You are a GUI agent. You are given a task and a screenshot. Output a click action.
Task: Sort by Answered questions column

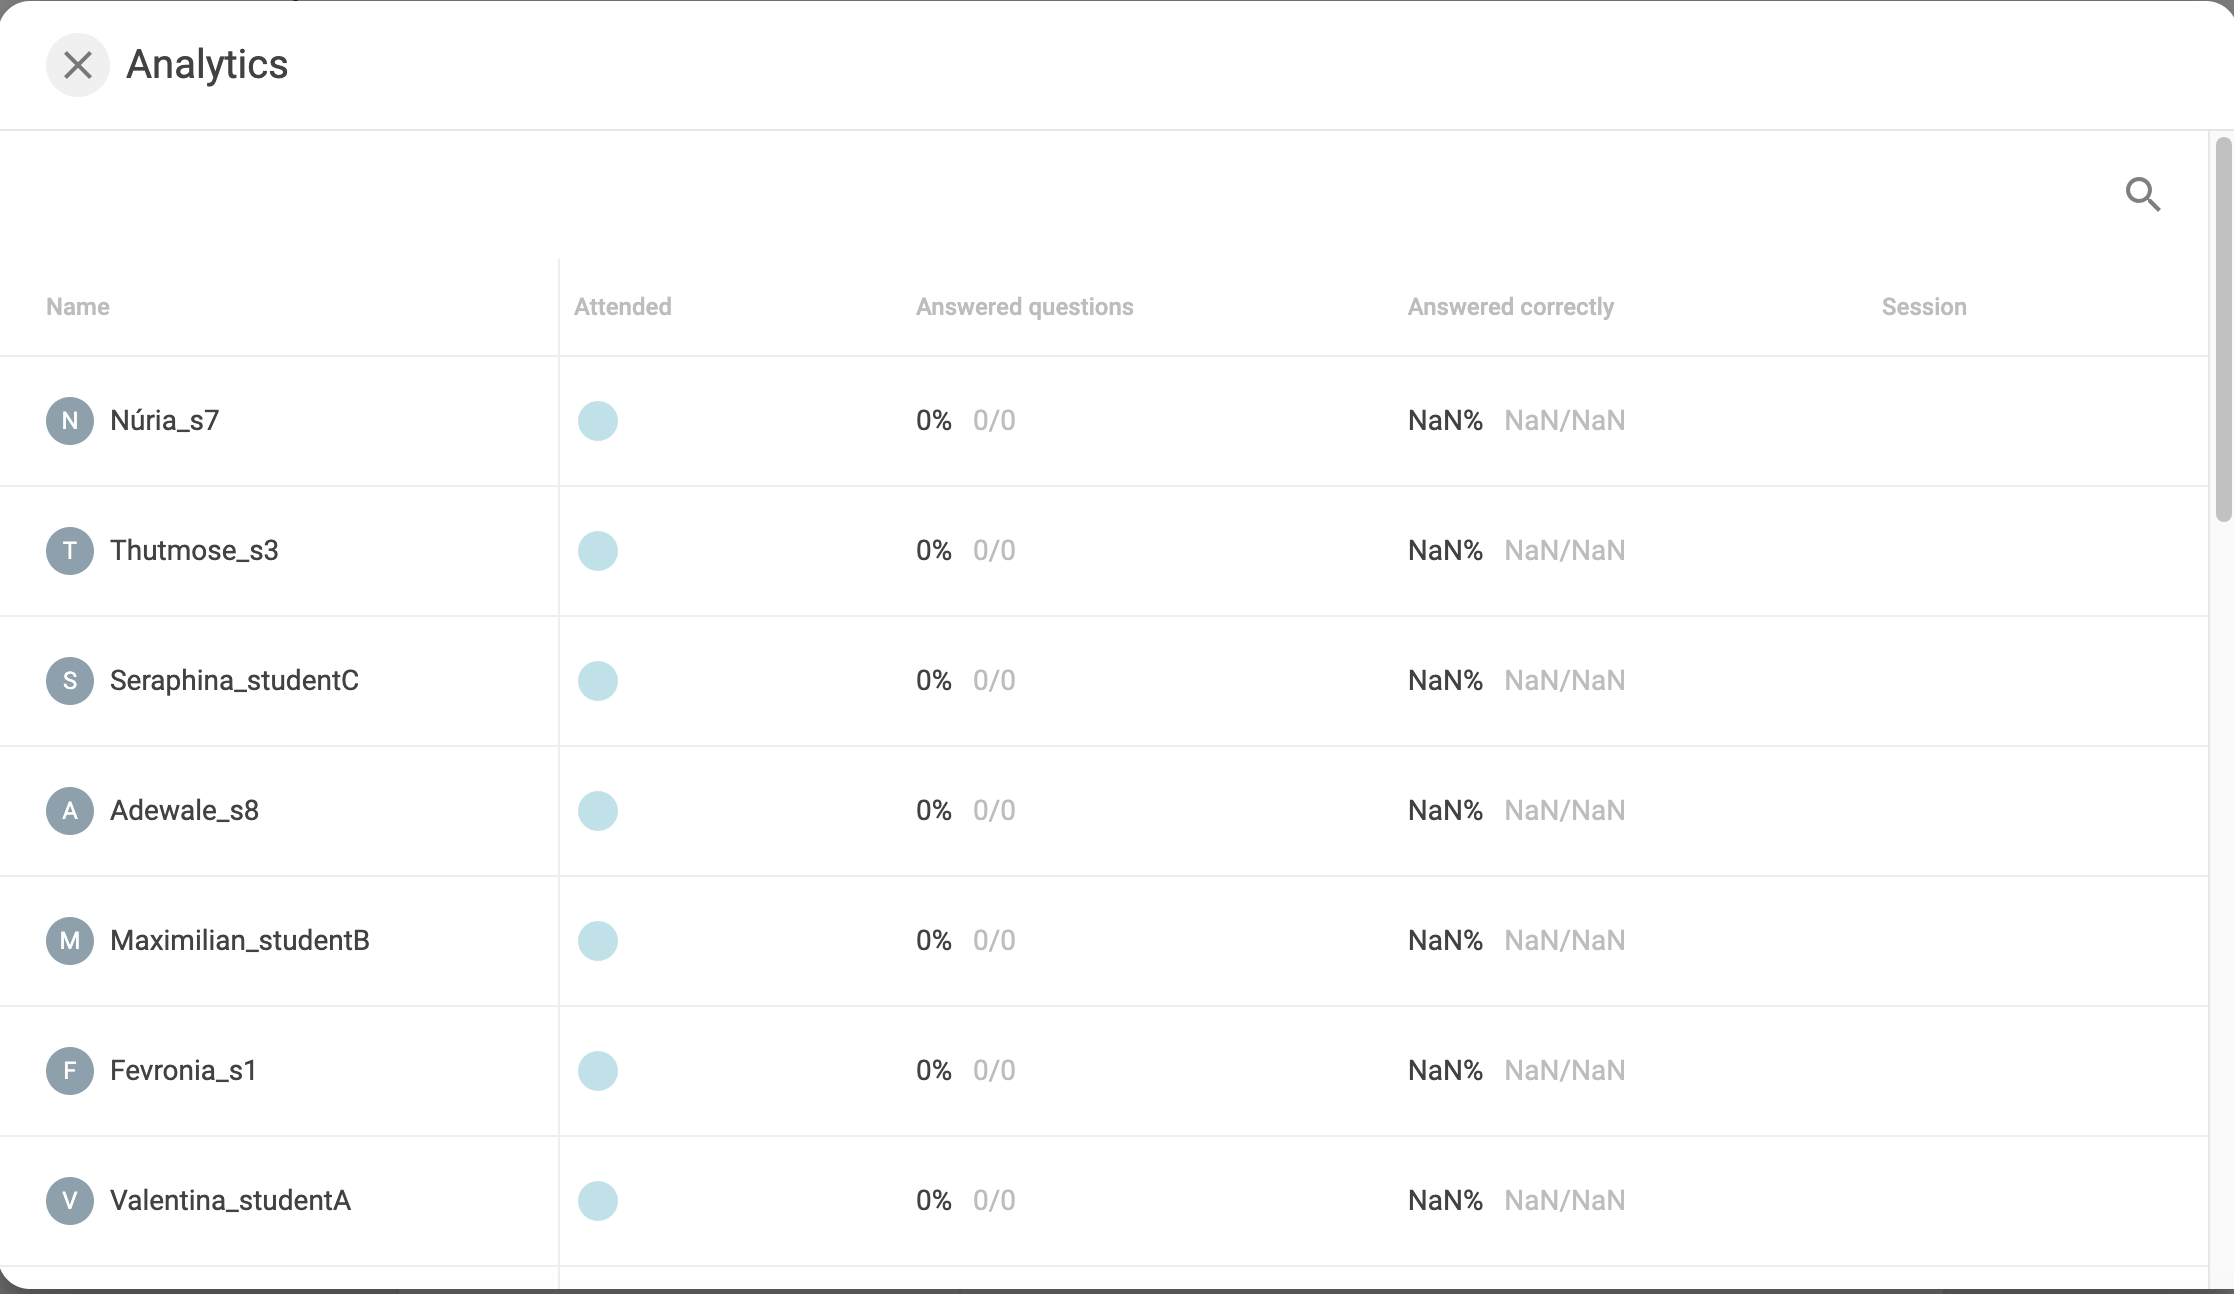tap(1024, 307)
